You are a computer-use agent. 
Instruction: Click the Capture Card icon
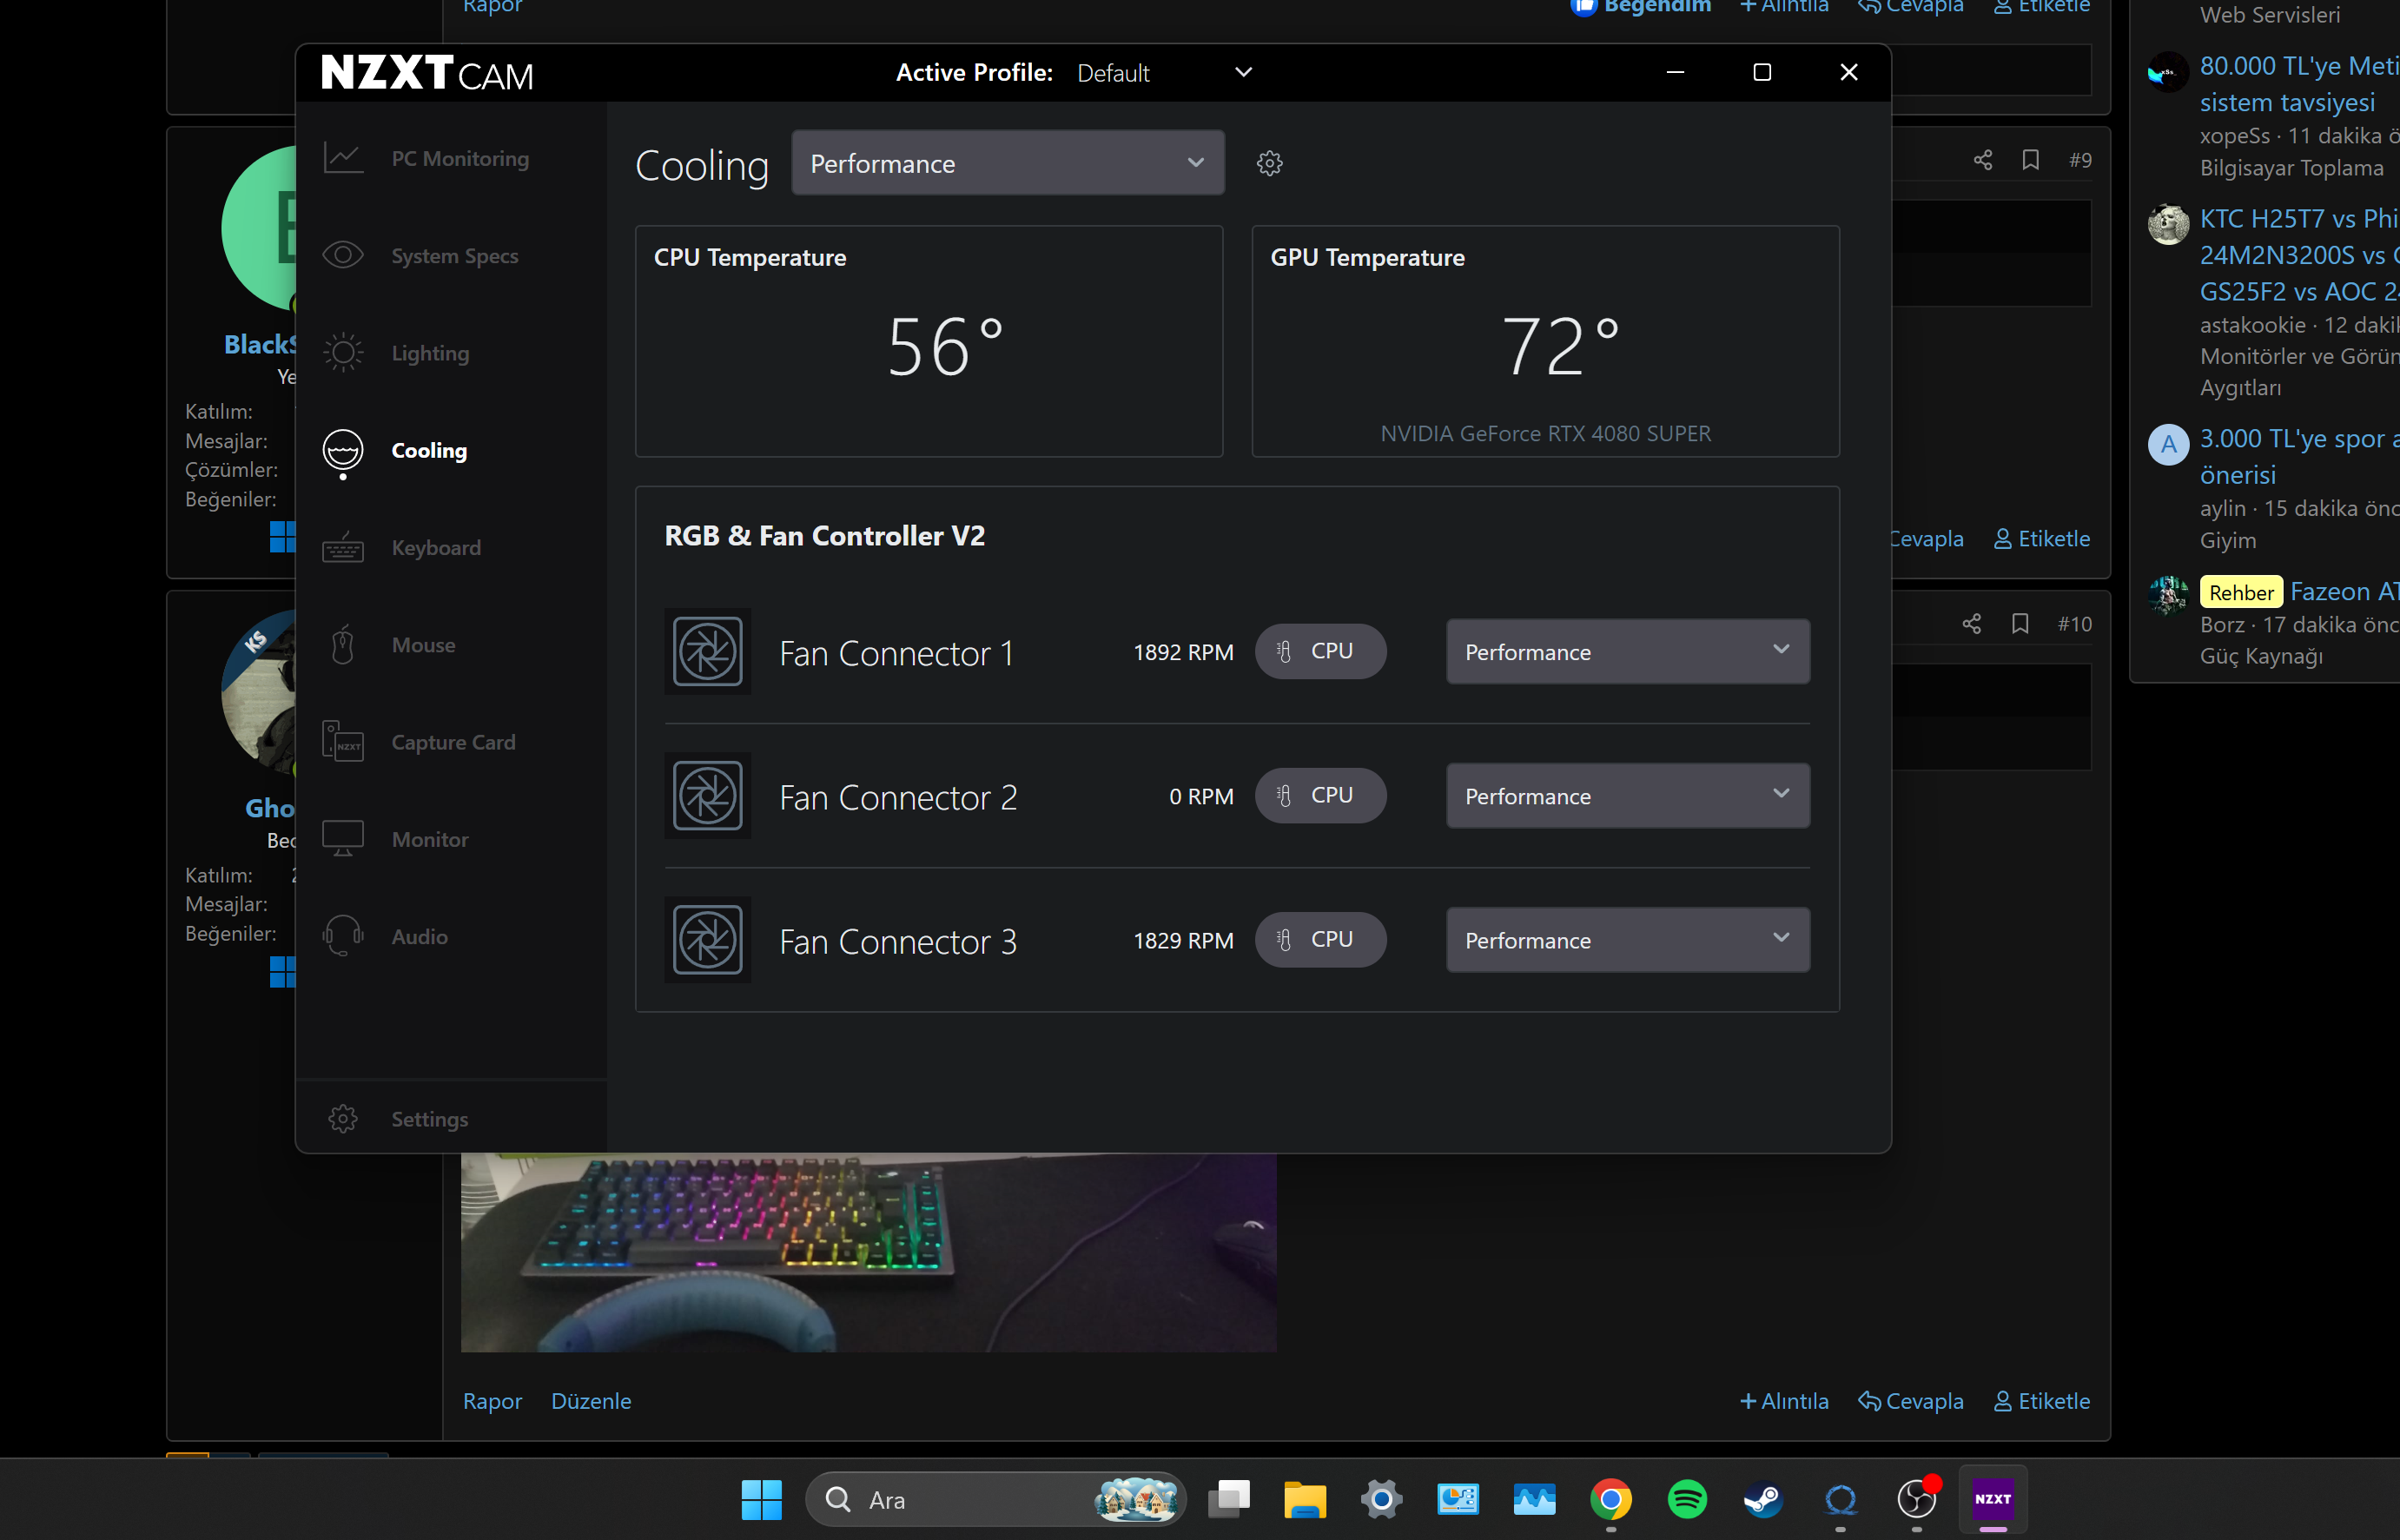tap(343, 741)
